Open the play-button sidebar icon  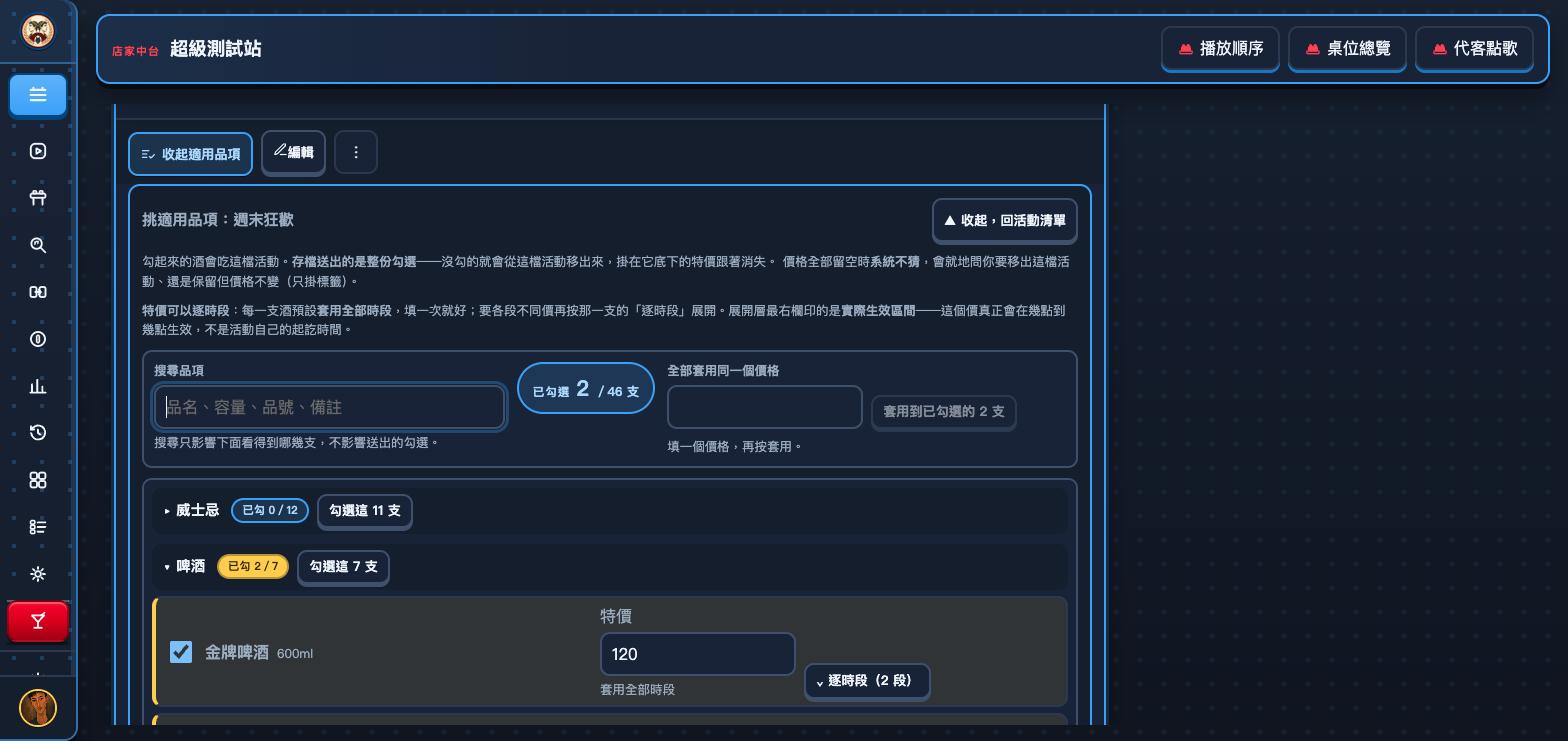[38, 151]
